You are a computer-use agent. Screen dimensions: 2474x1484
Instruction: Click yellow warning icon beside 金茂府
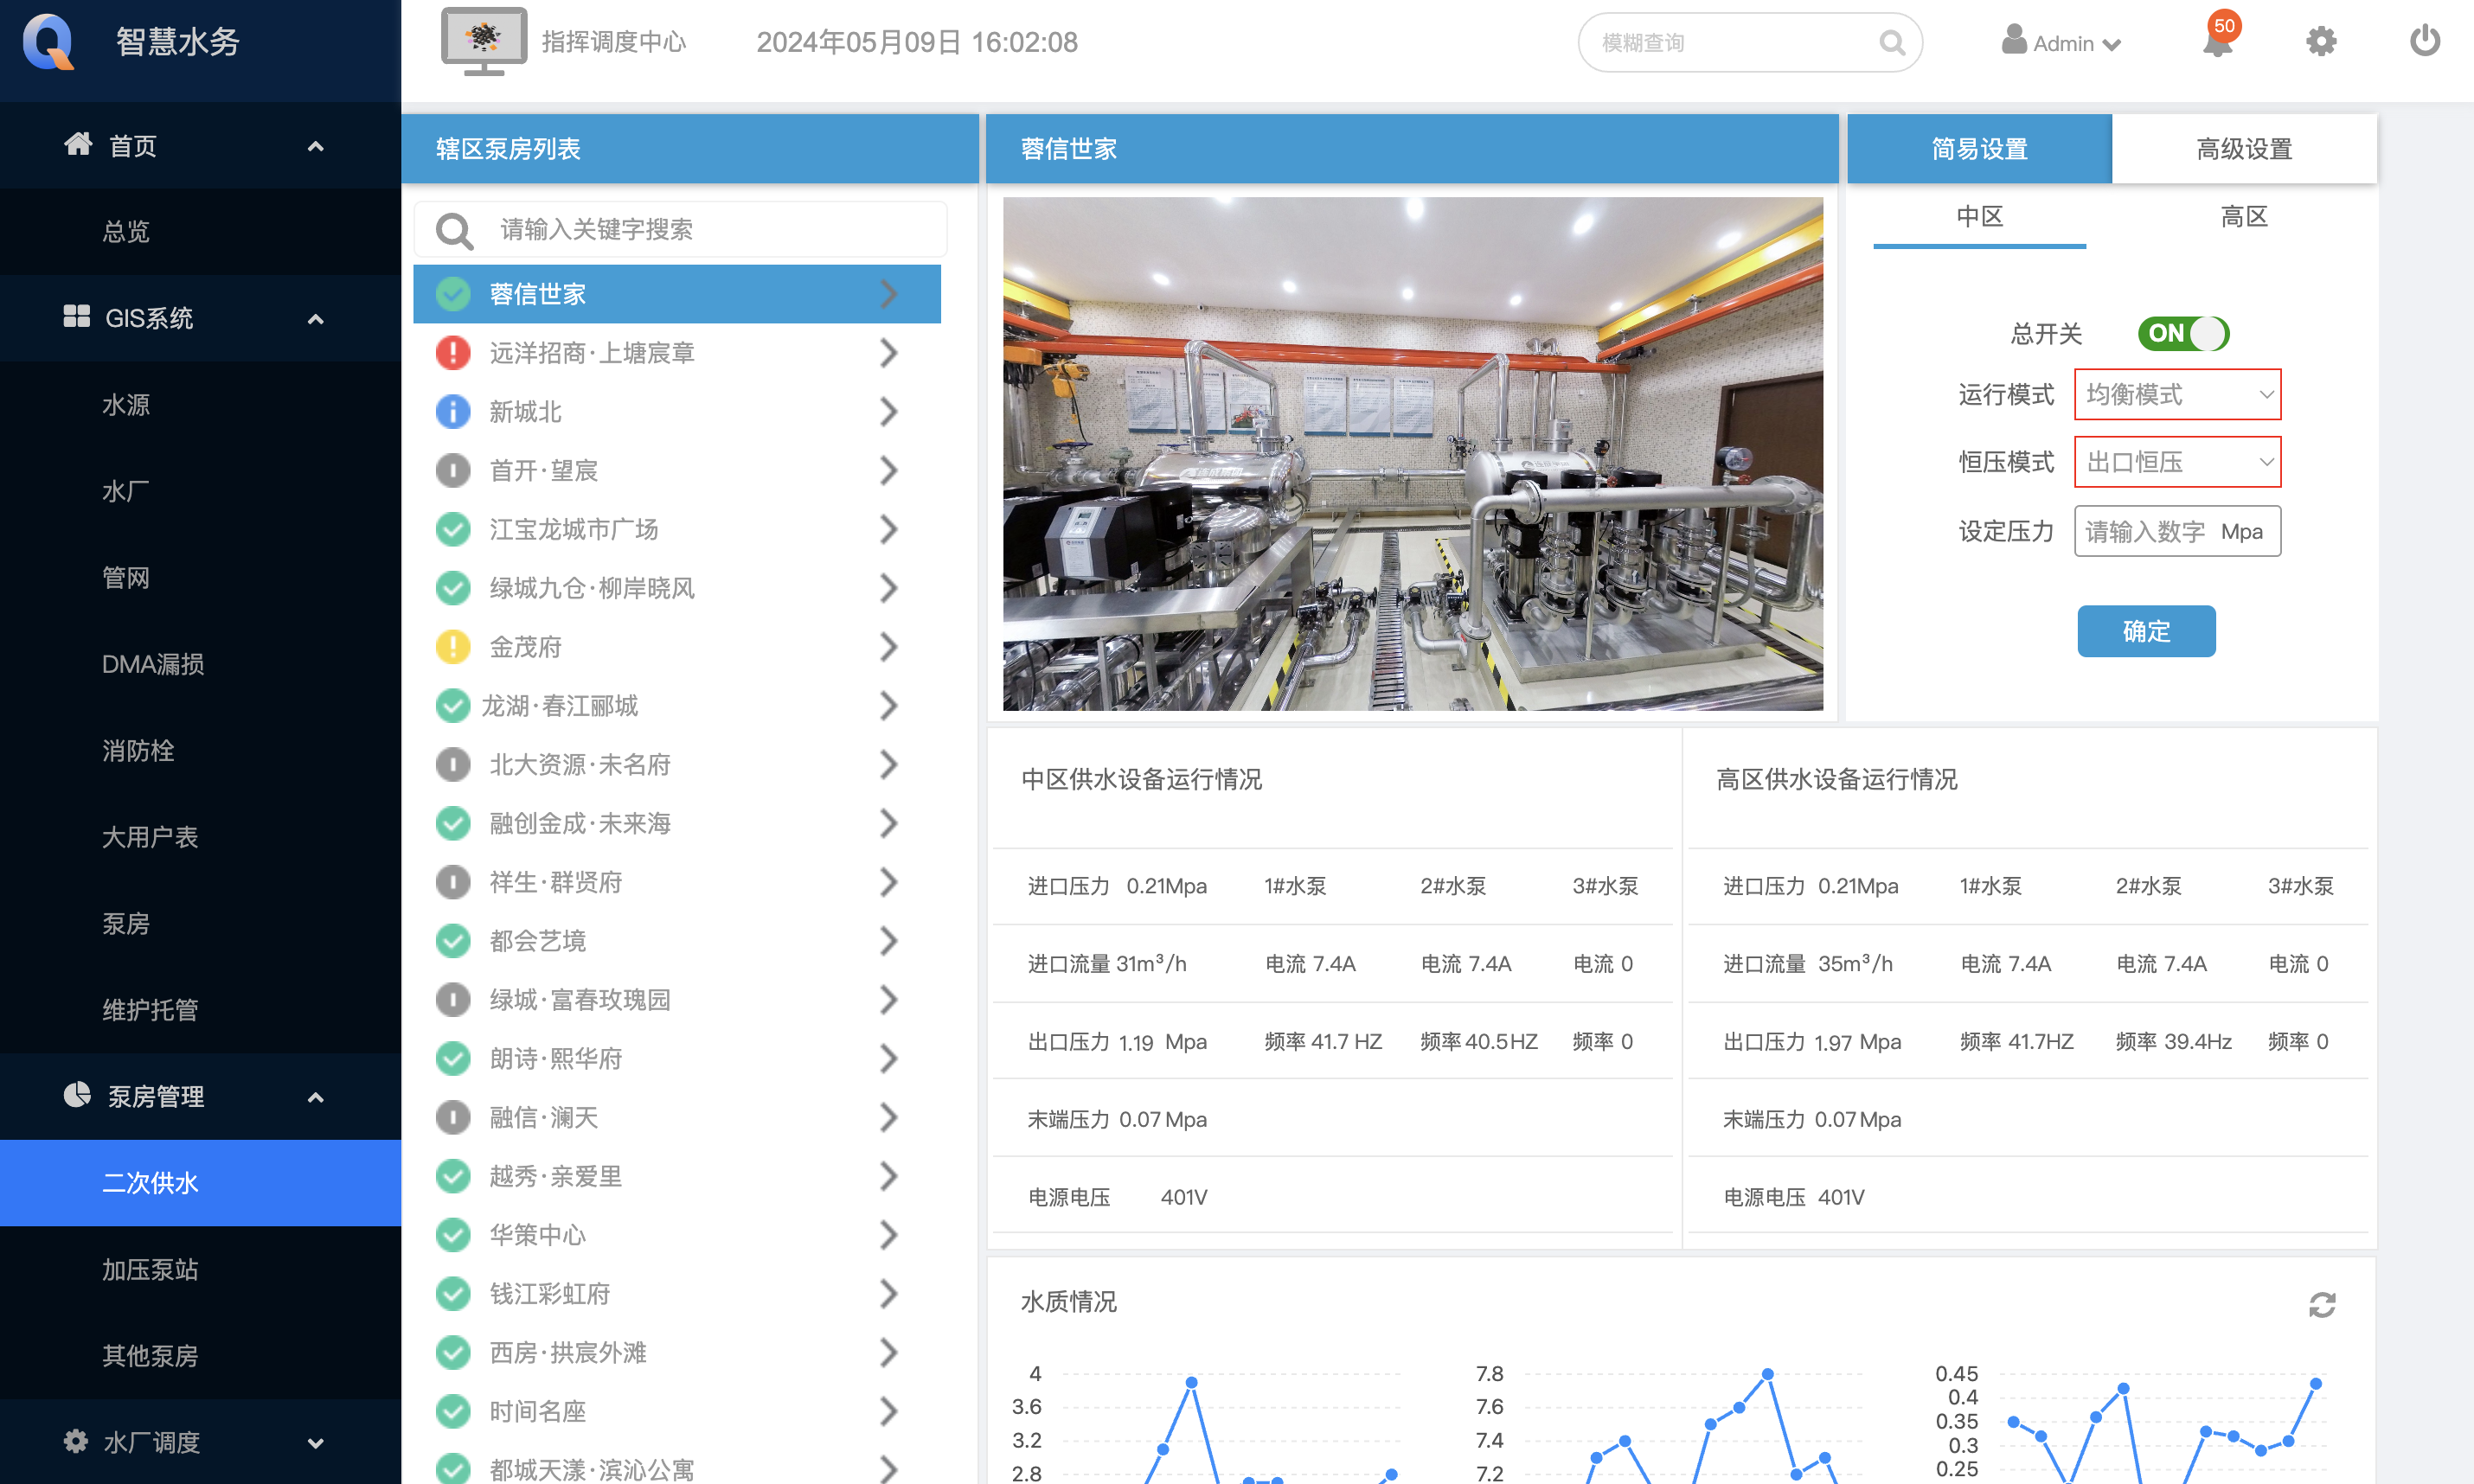[x=453, y=647]
